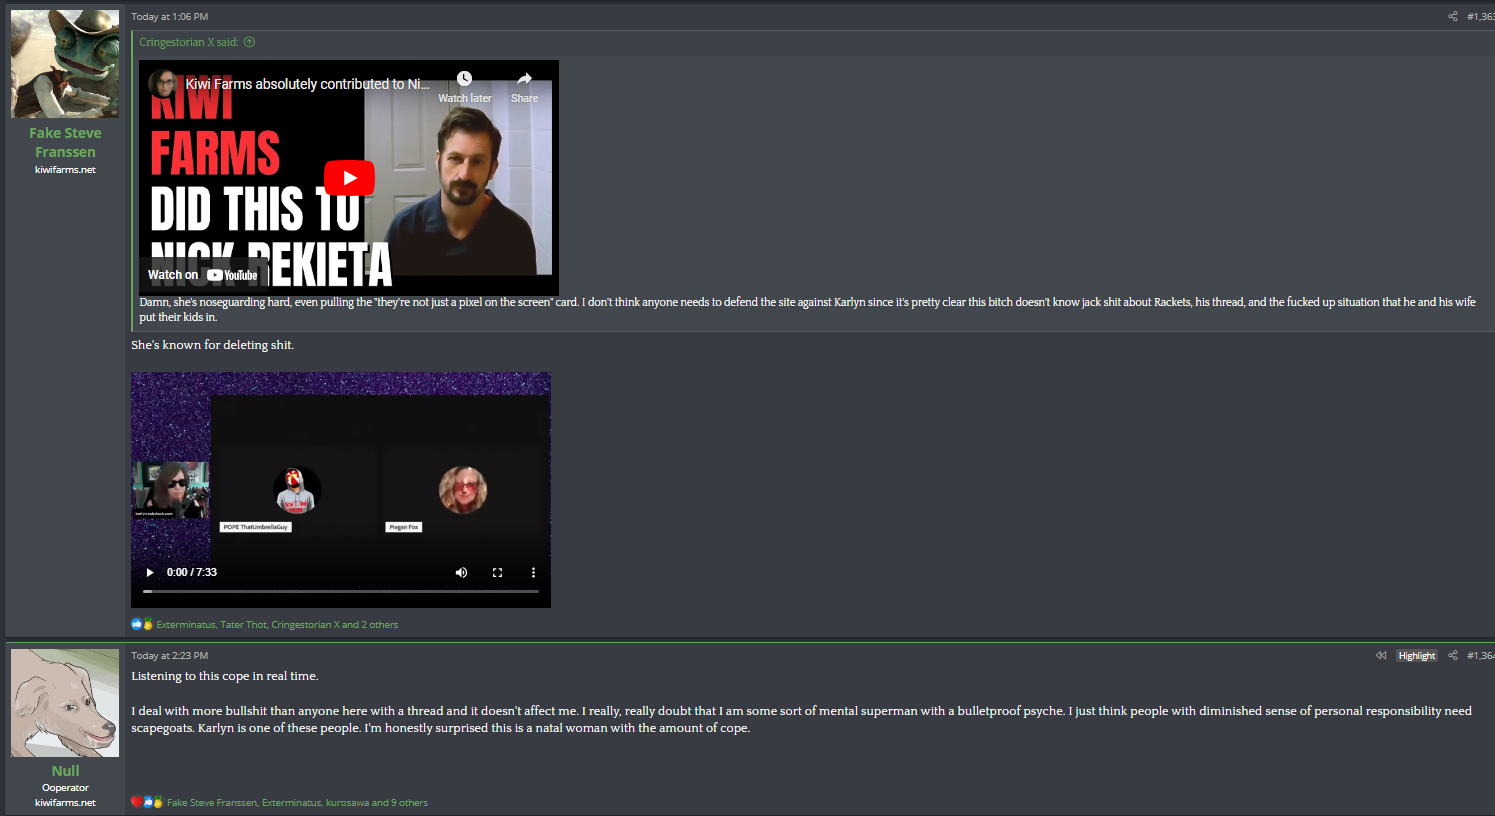1495x816 pixels.
Task: Click the heart reaction icon on Null's post
Action: click(x=136, y=802)
